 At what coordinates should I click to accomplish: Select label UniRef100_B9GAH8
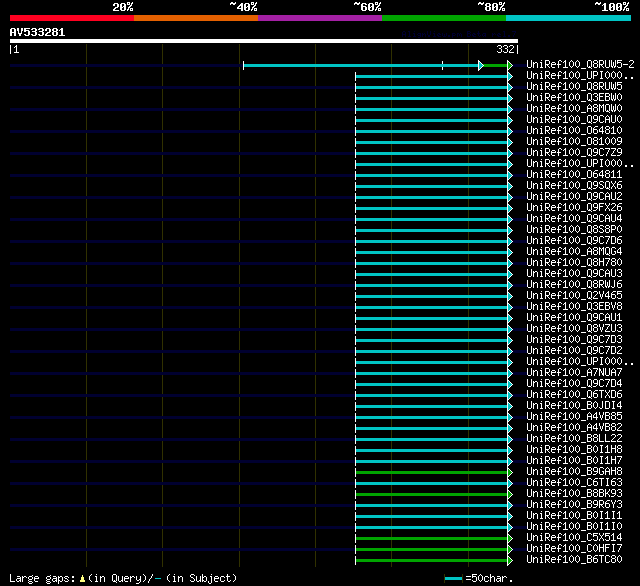pos(574,472)
